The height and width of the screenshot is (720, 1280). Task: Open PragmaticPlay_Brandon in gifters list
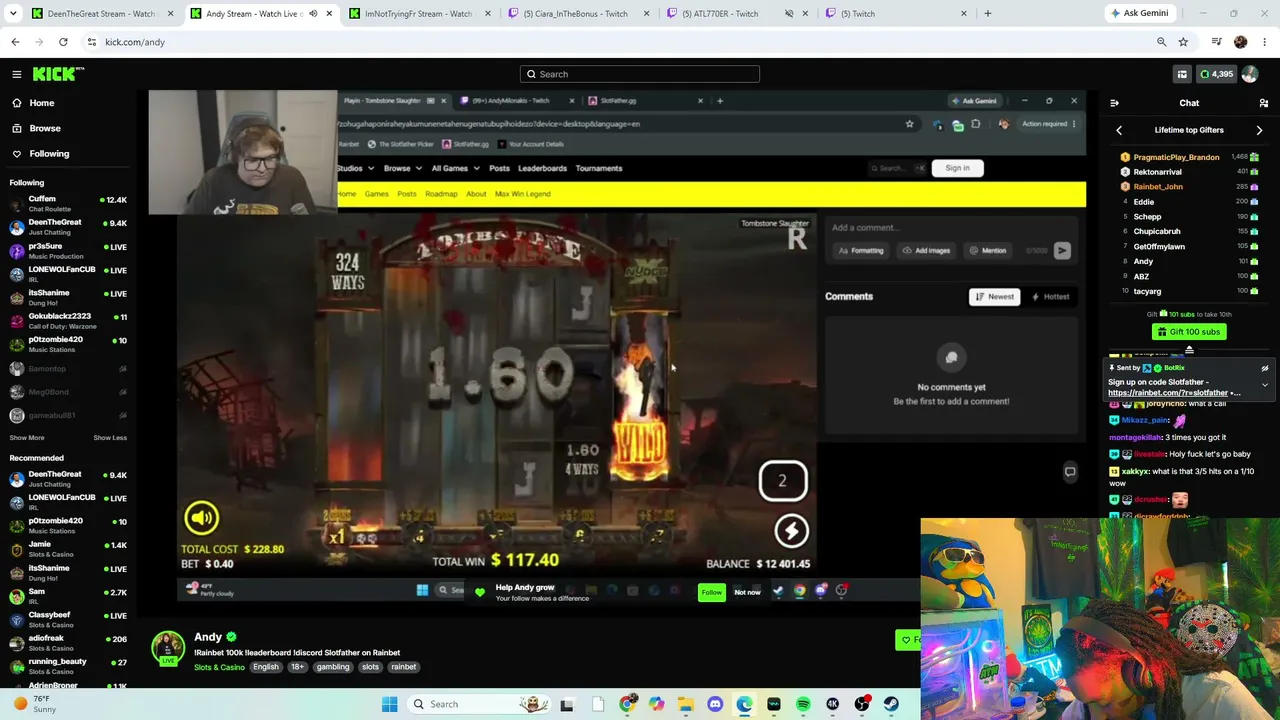click(1176, 157)
